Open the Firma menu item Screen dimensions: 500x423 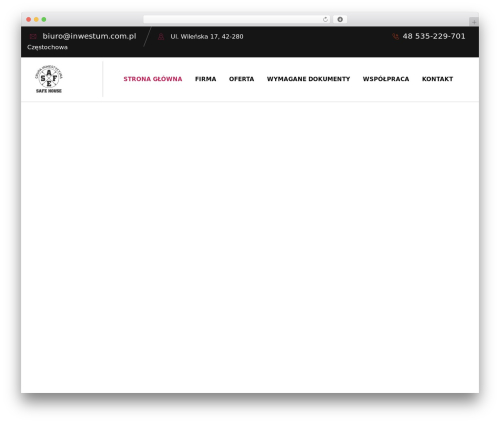point(206,79)
